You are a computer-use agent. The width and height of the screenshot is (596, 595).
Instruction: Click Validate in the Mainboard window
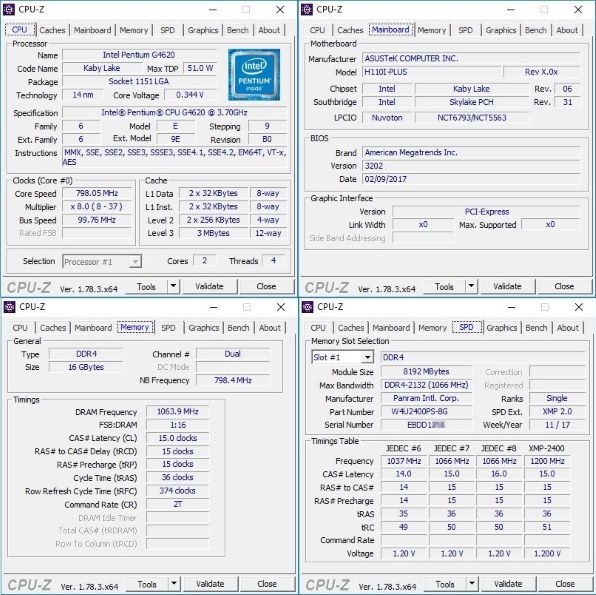pos(507,286)
